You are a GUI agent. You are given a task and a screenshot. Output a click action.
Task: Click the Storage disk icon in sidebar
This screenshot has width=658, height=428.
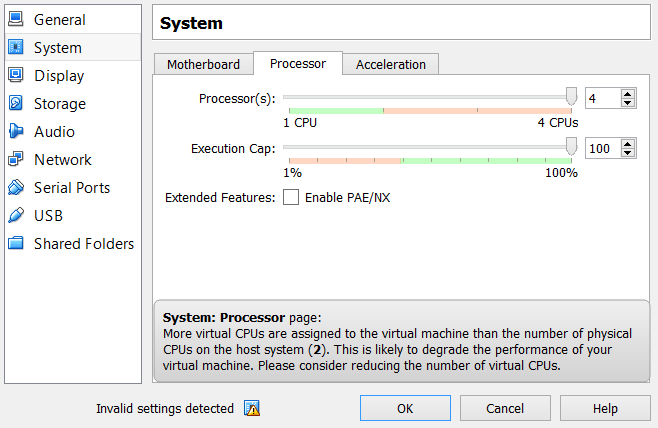tap(16, 104)
